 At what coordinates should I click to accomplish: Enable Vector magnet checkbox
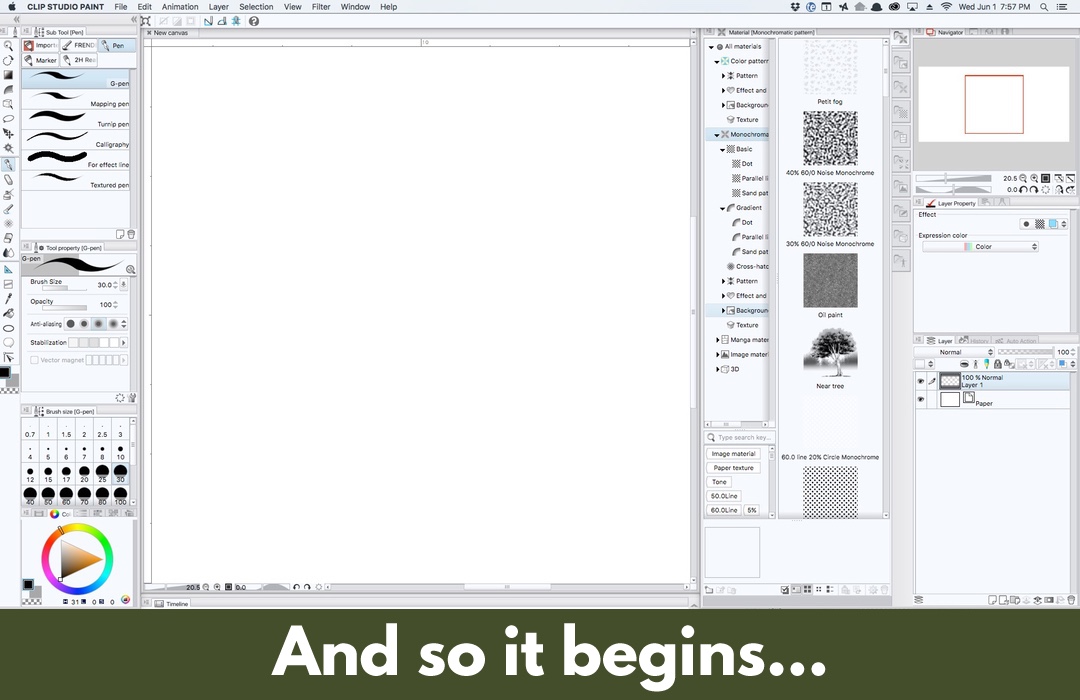[x=34, y=360]
